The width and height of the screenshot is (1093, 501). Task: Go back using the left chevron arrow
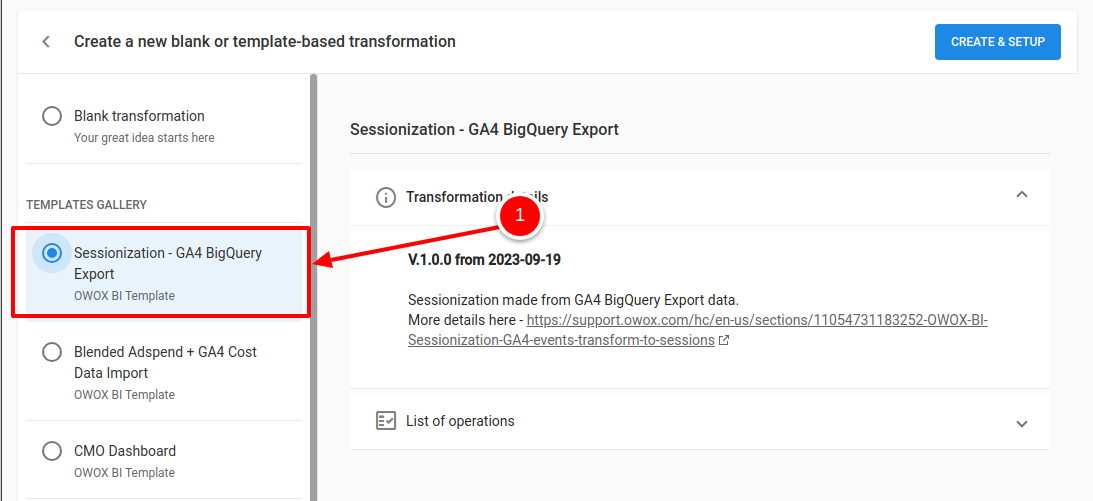coord(46,42)
